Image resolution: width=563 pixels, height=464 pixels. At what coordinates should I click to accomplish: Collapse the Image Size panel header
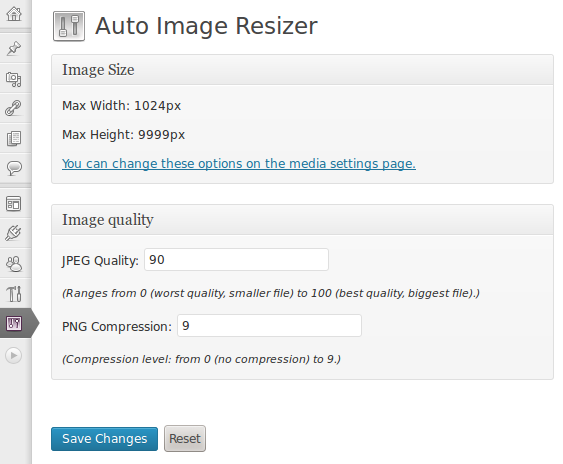[x=302, y=70]
